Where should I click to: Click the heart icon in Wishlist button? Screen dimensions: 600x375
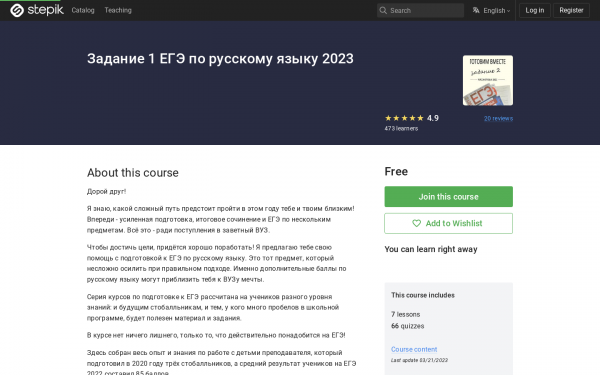[x=416, y=223]
